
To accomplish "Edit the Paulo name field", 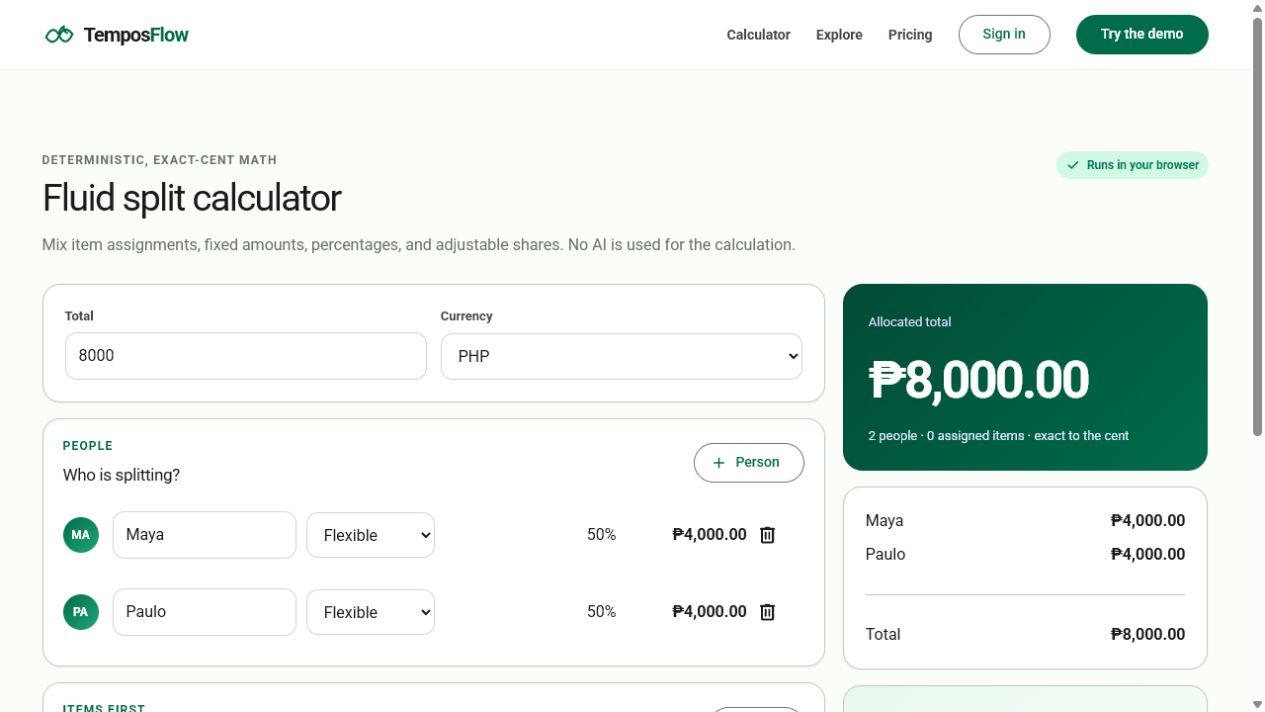I will (204, 612).
